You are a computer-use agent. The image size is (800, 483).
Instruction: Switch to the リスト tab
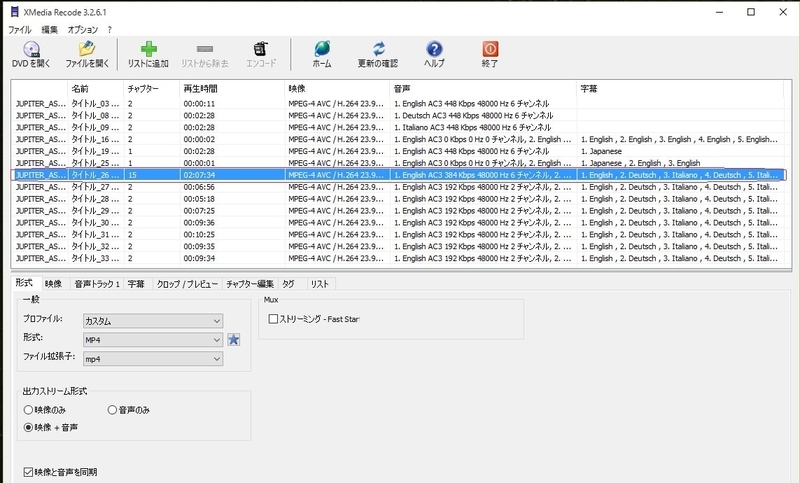[320, 284]
